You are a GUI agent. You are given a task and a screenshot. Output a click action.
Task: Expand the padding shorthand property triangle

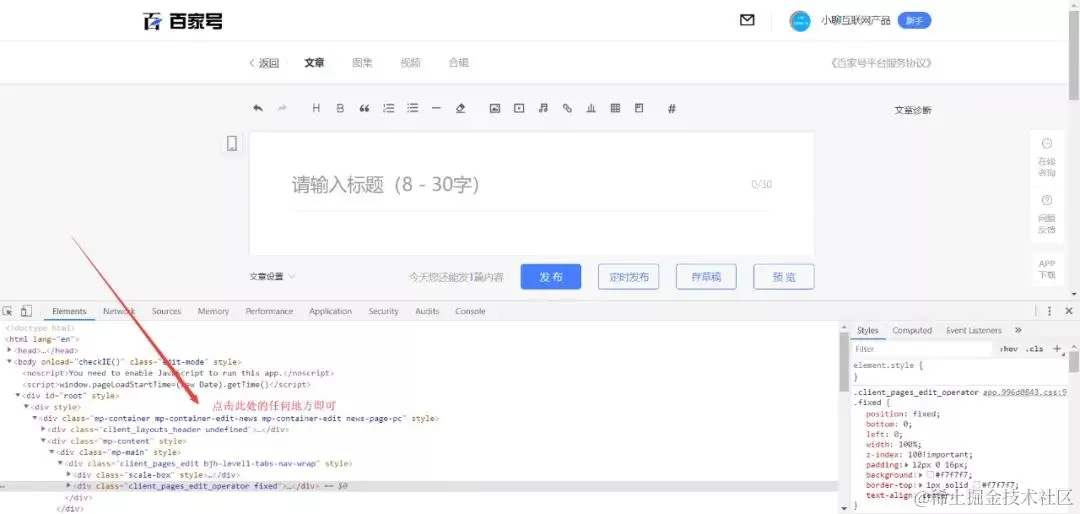click(906, 465)
